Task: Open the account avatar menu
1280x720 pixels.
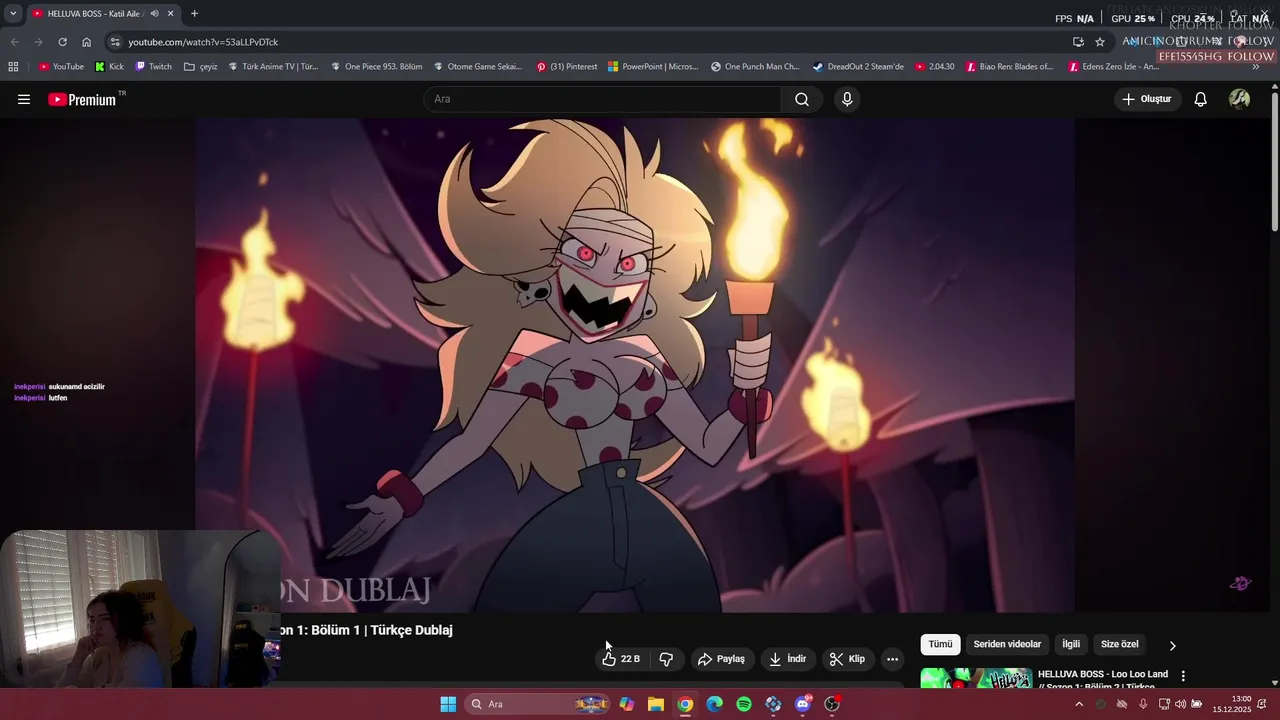Action: coord(1239,99)
